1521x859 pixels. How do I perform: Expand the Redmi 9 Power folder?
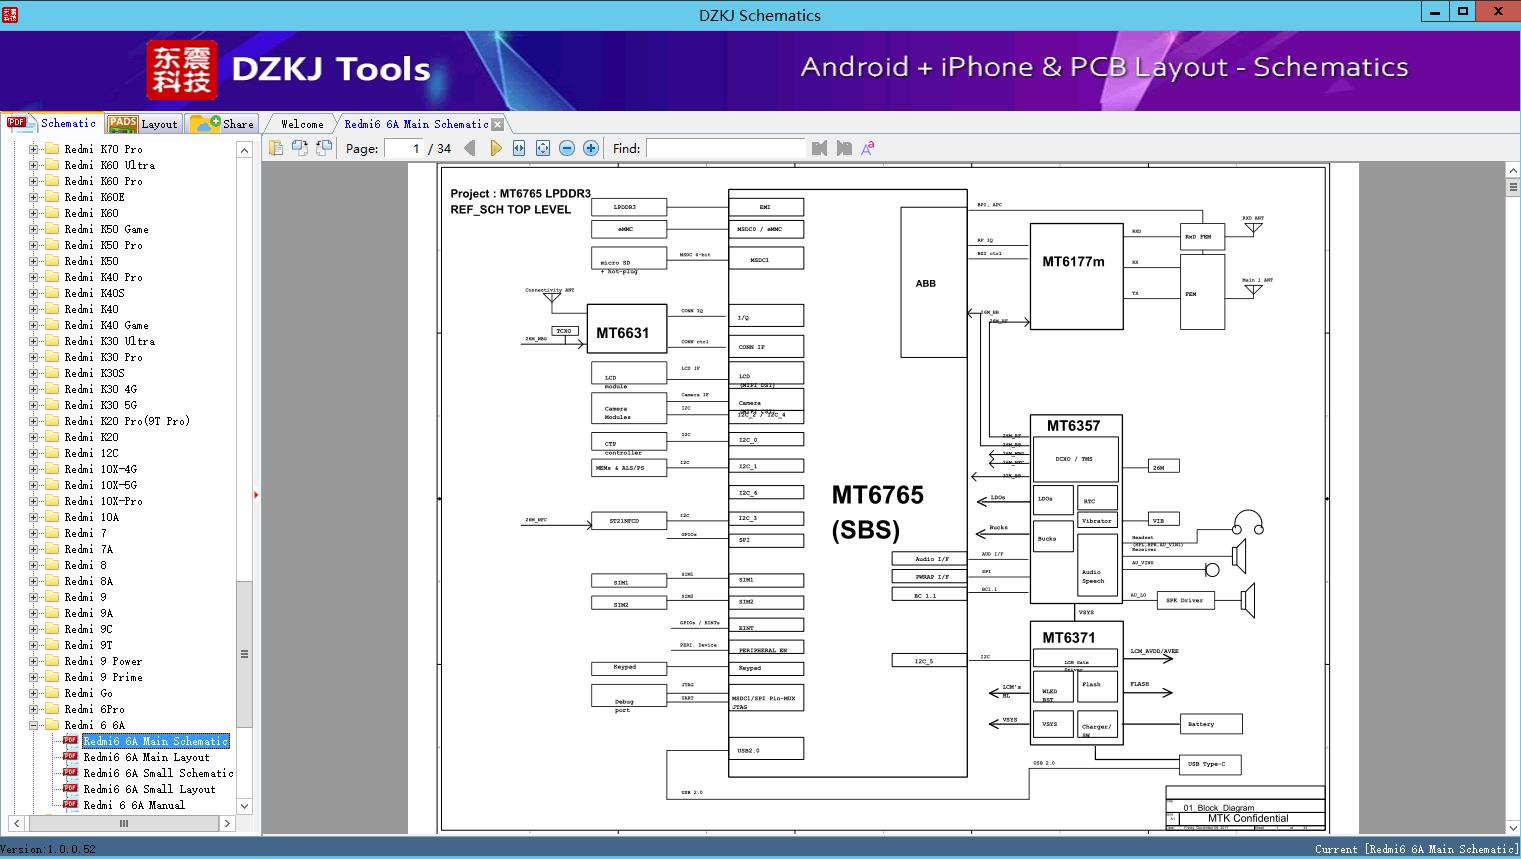pyautogui.click(x=33, y=661)
